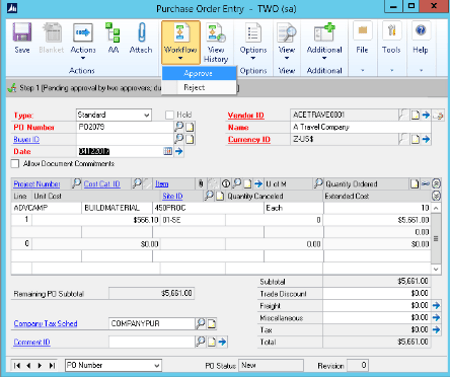Click the AA analytical accounting icon
The width and height of the screenshot is (450, 377).
coord(113,38)
